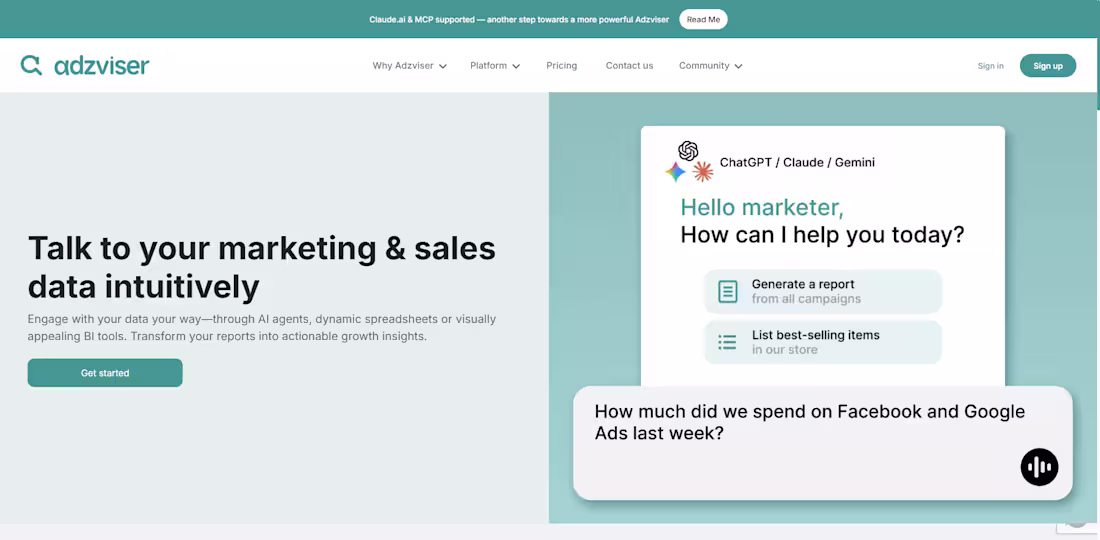
Task: Click the adzviser wordmark text
Action: click(x=102, y=66)
